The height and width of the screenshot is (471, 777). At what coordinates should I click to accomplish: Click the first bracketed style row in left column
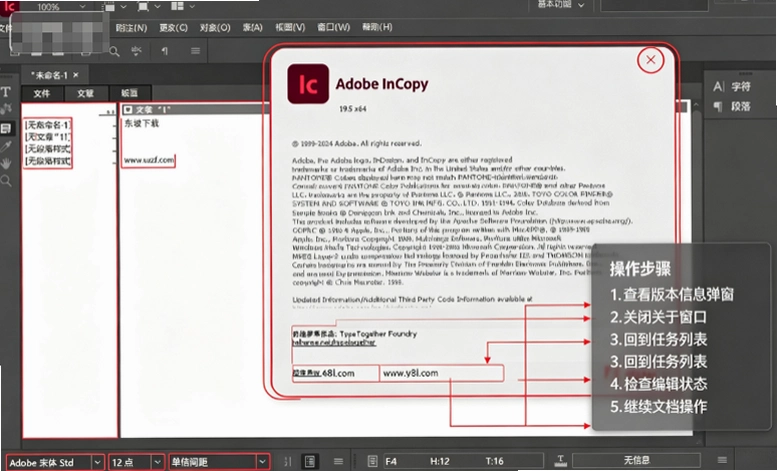pos(48,124)
